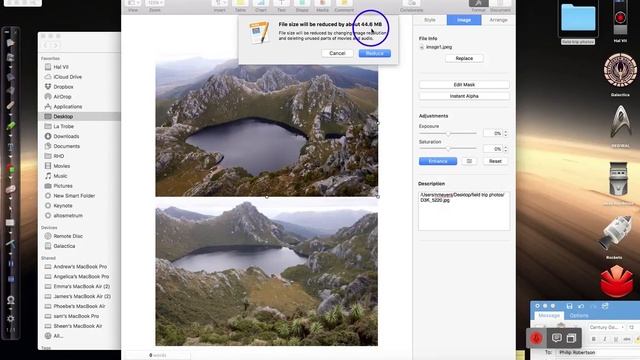Viewport: 640px width, 360px height.
Task: Click the Media toolbar icon
Action: pyautogui.click(x=322, y=5)
